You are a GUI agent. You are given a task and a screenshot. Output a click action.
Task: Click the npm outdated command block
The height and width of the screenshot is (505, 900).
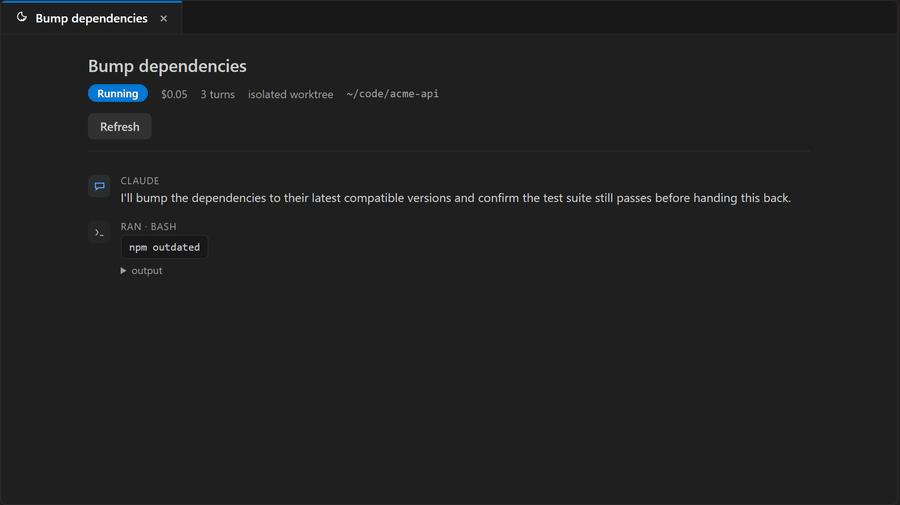[x=164, y=247]
